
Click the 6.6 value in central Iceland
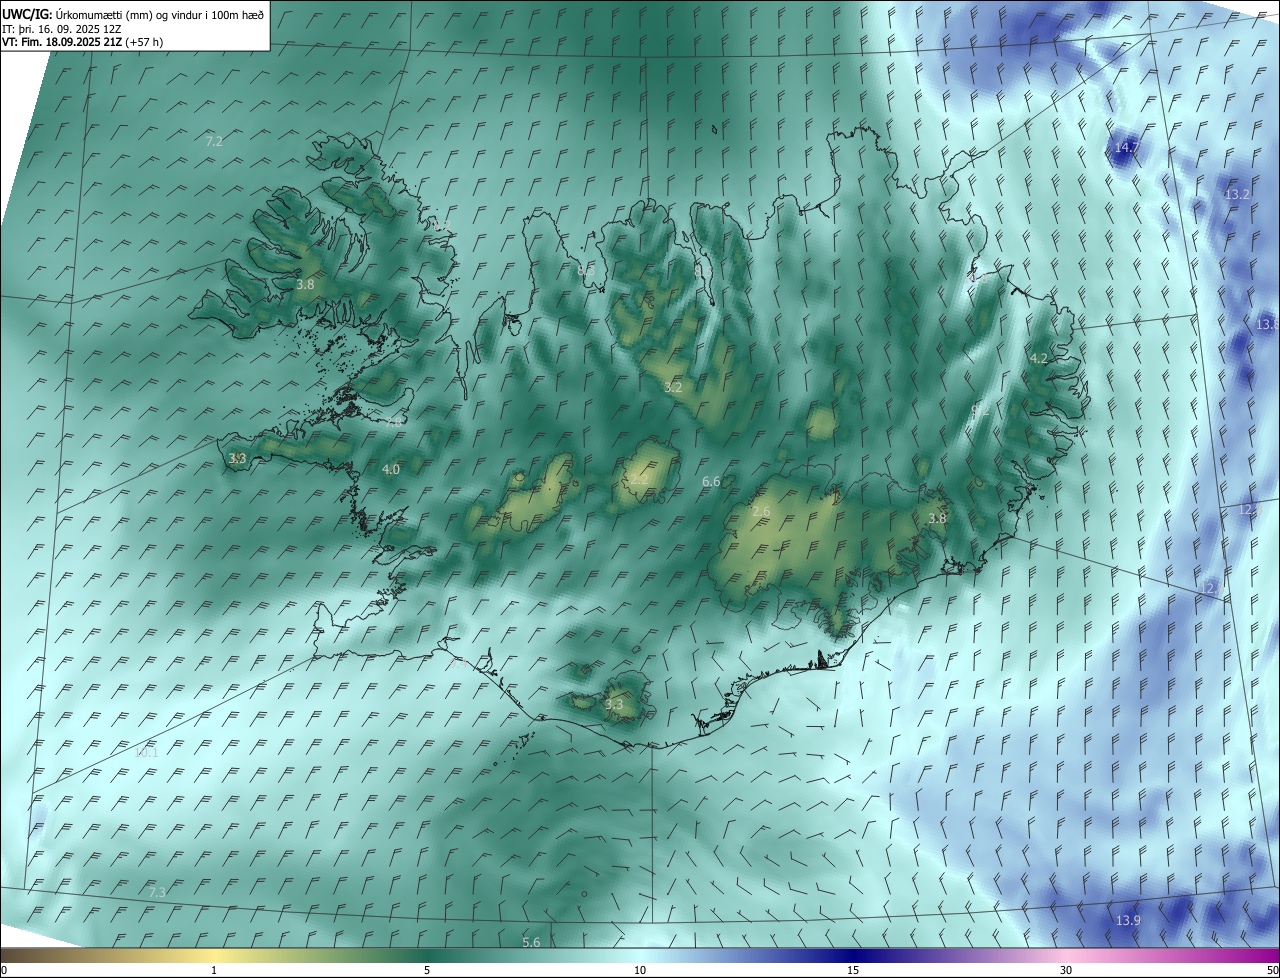coord(711,482)
